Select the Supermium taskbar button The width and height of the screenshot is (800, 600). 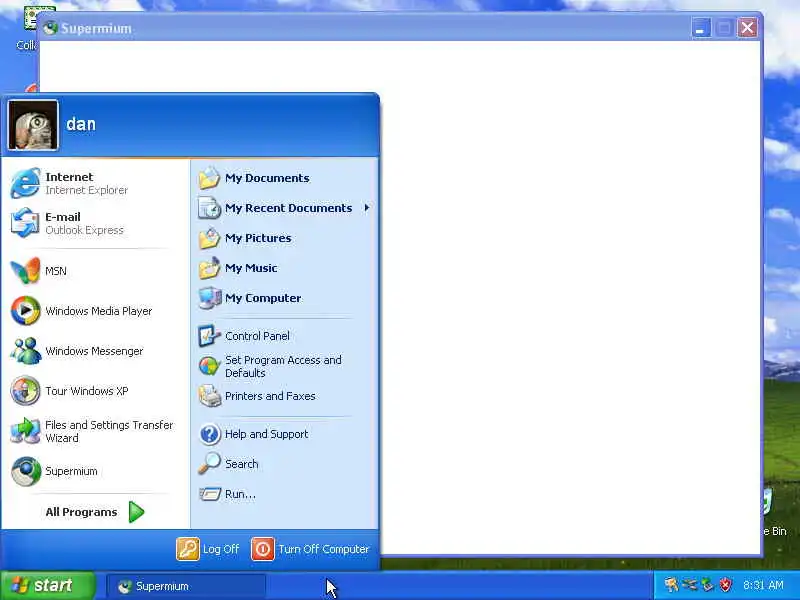tap(186, 586)
